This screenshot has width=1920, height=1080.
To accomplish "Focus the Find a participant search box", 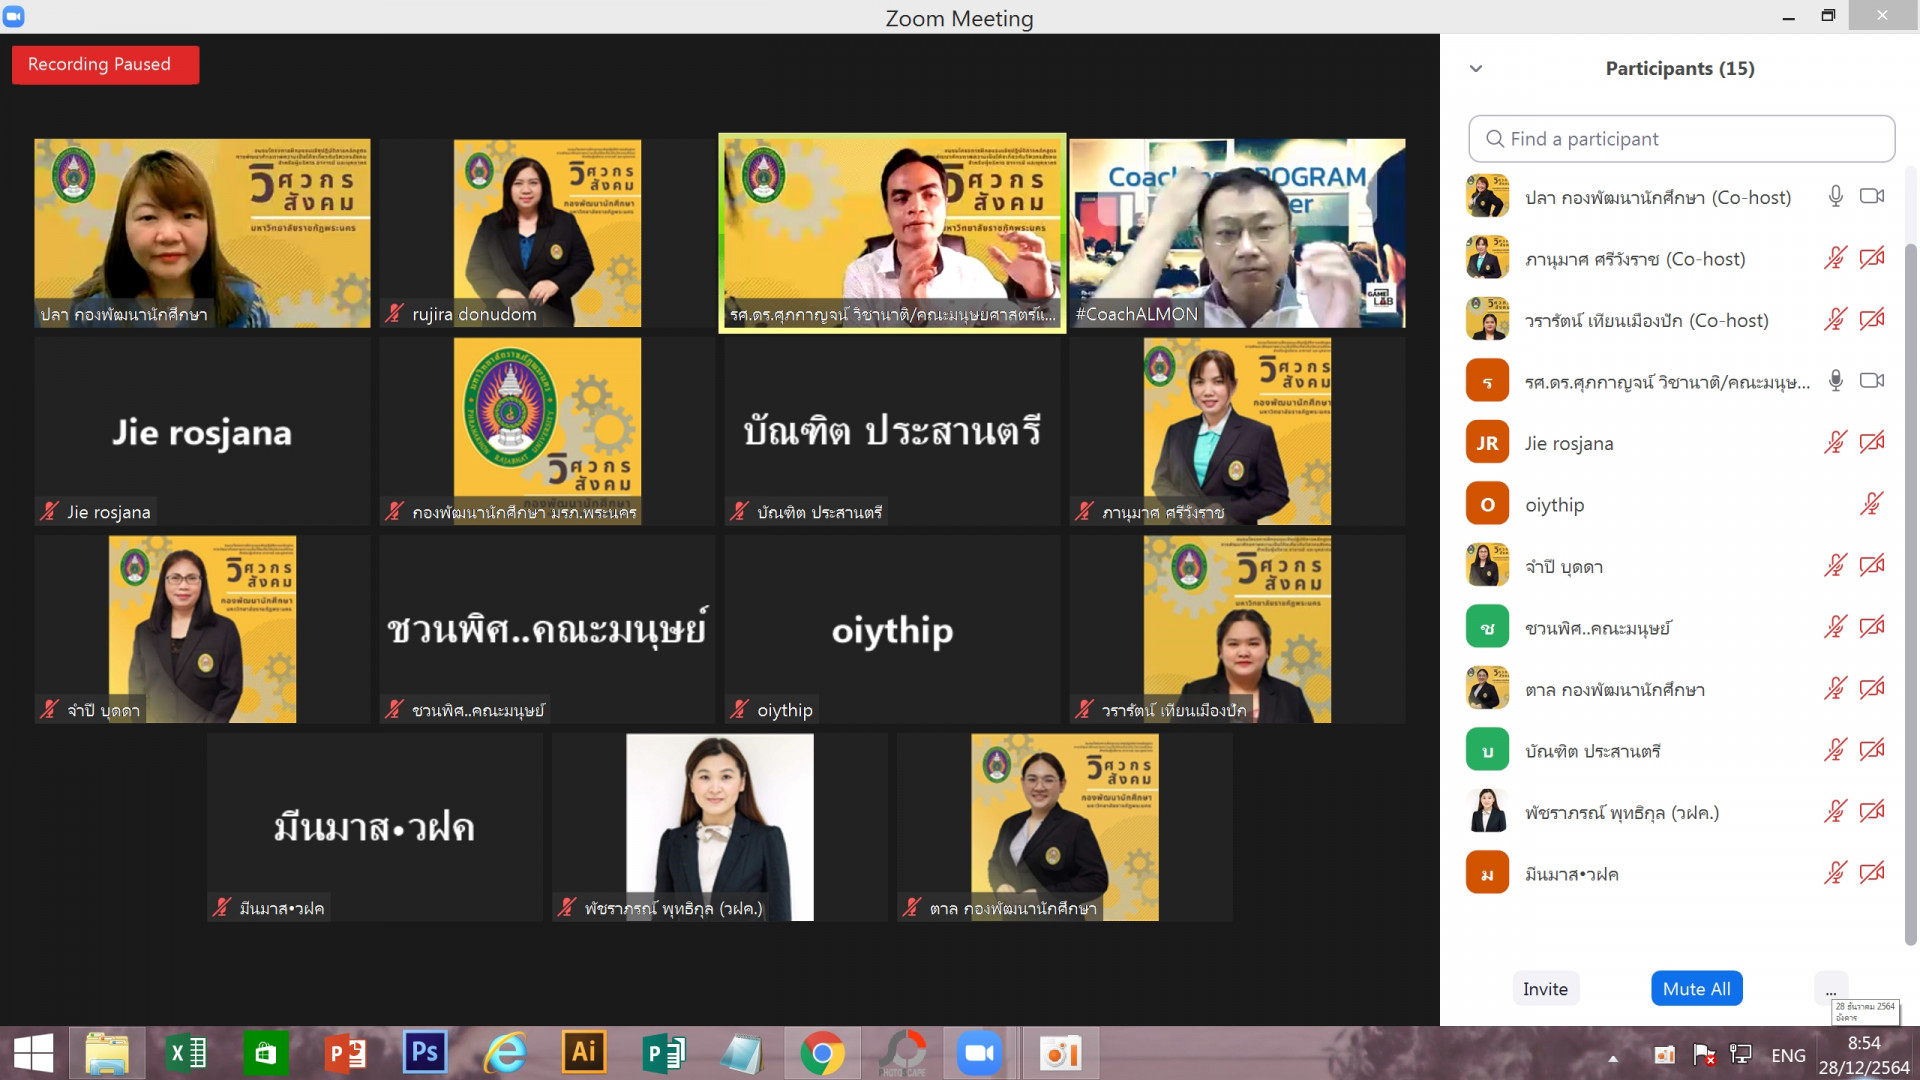I will 1682,139.
